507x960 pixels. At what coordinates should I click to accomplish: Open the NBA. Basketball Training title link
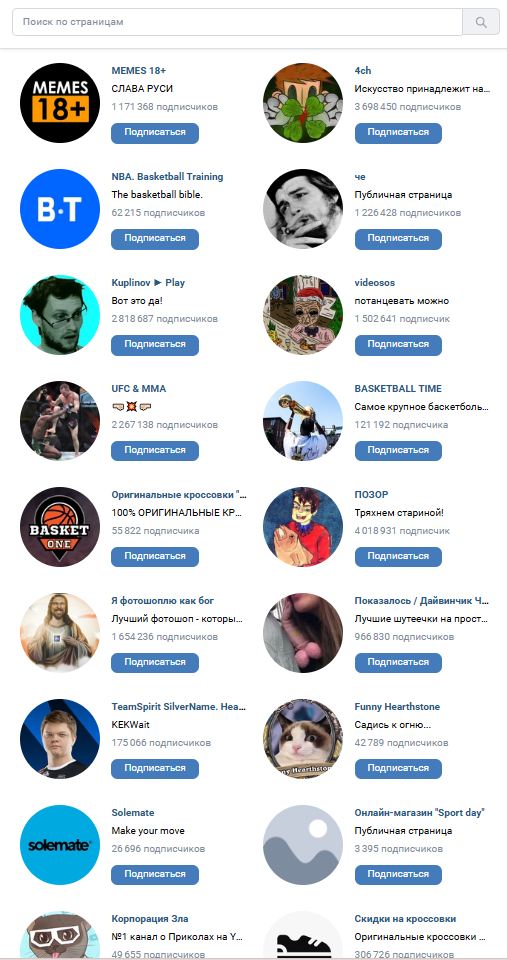click(x=167, y=177)
